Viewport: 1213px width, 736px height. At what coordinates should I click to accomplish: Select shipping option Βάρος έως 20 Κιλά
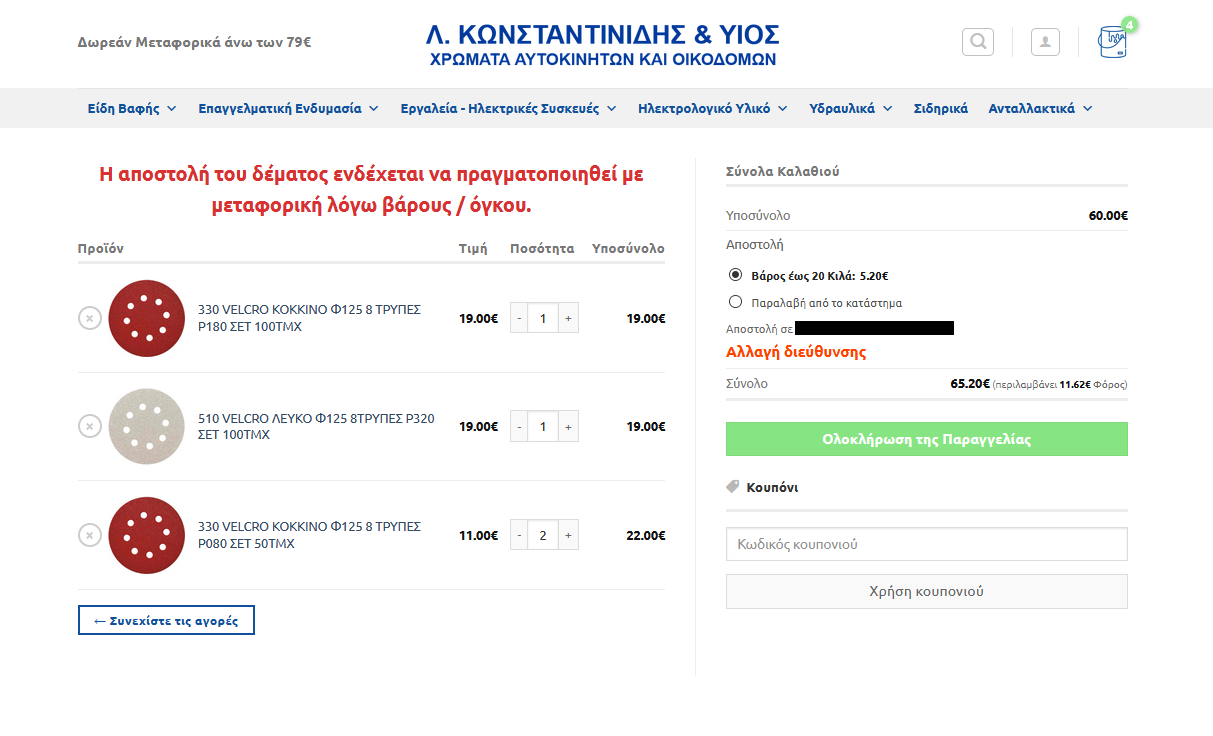[735, 274]
